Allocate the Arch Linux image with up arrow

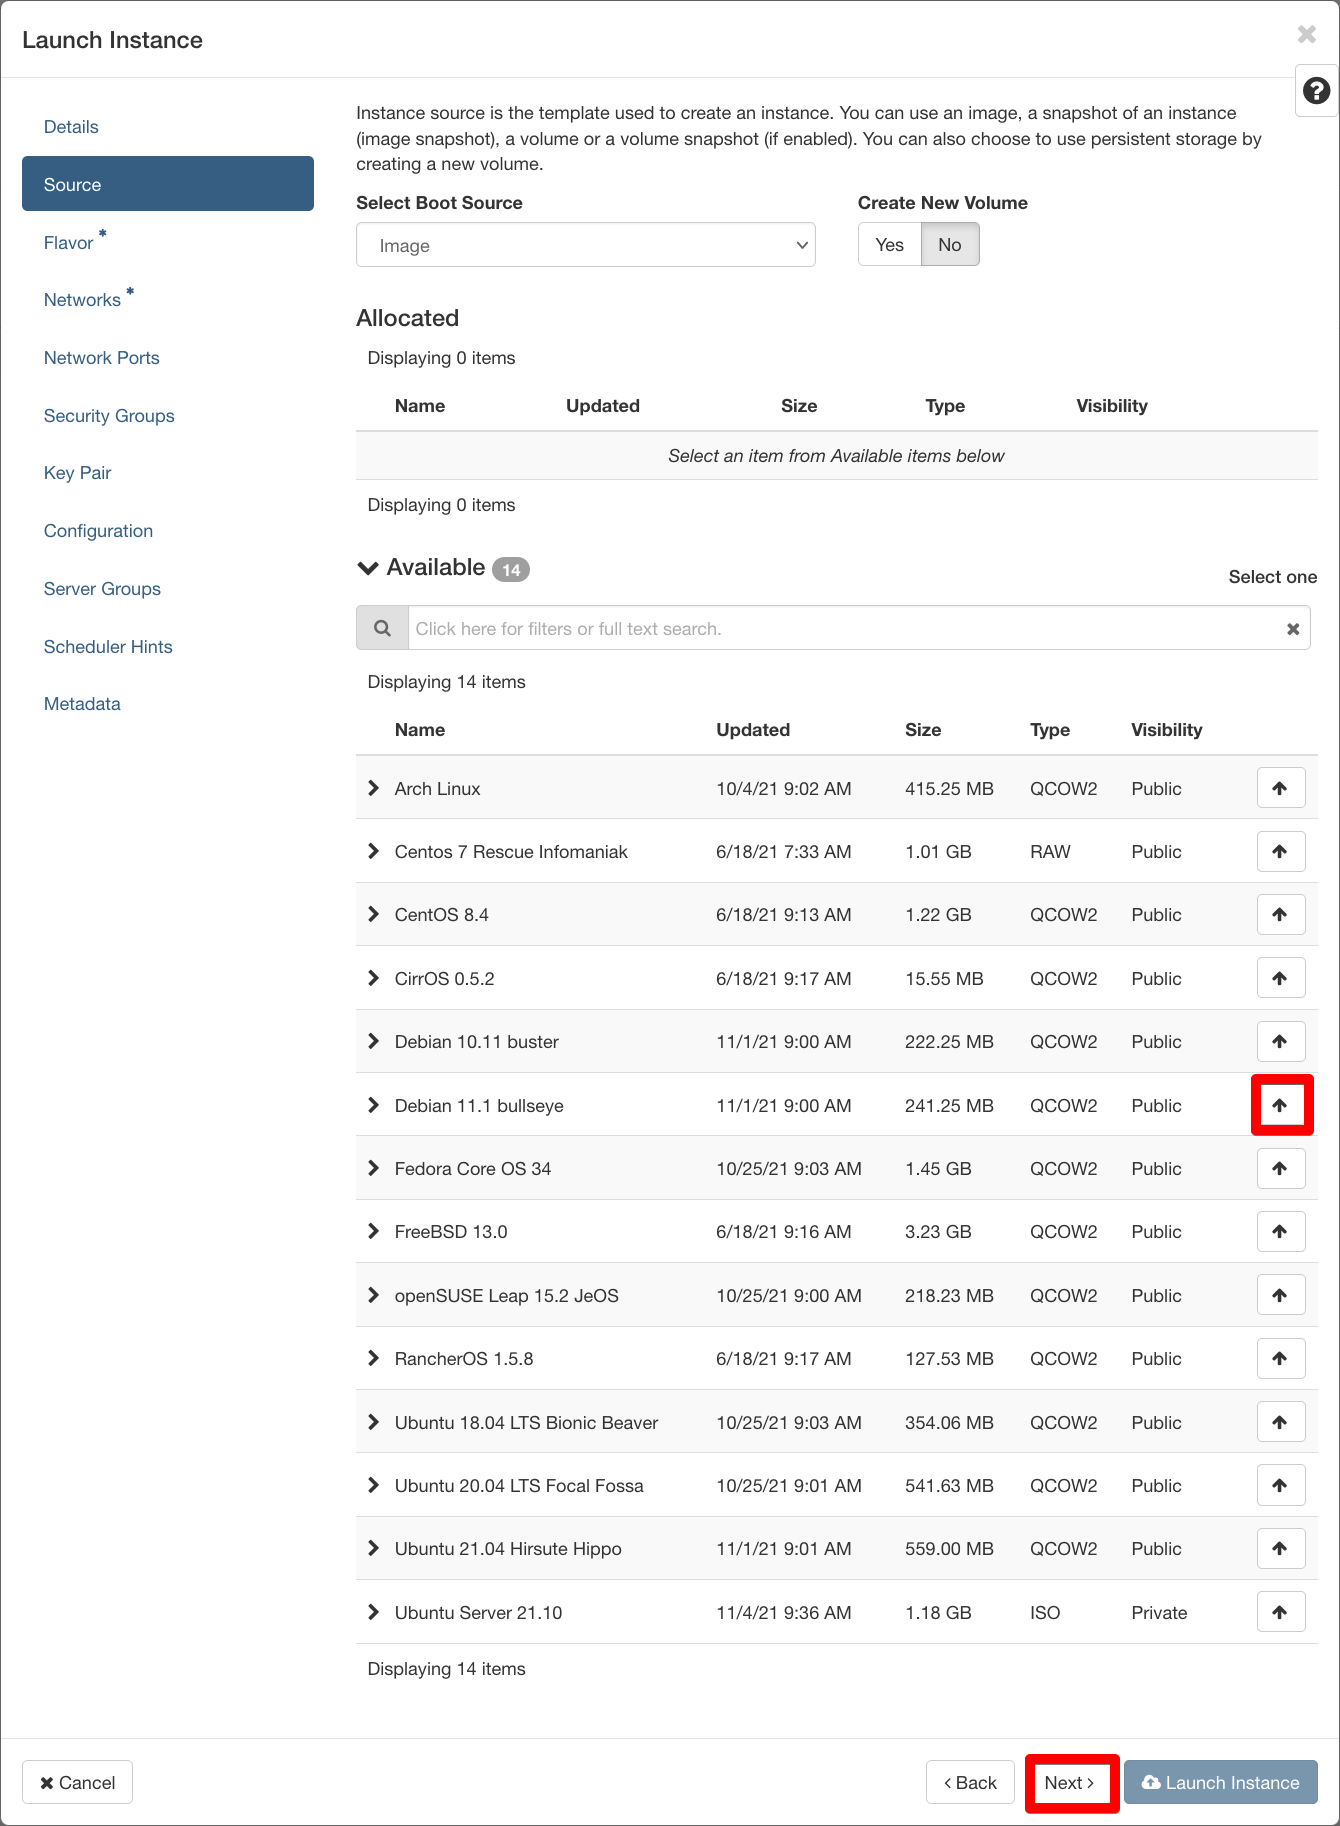[x=1280, y=788]
